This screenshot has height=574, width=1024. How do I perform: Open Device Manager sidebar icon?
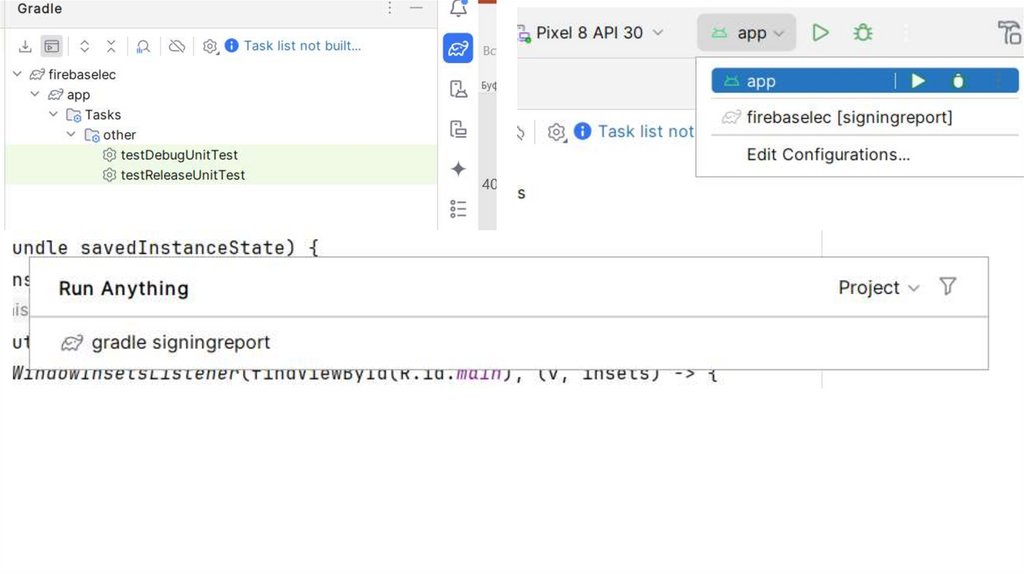(x=458, y=89)
